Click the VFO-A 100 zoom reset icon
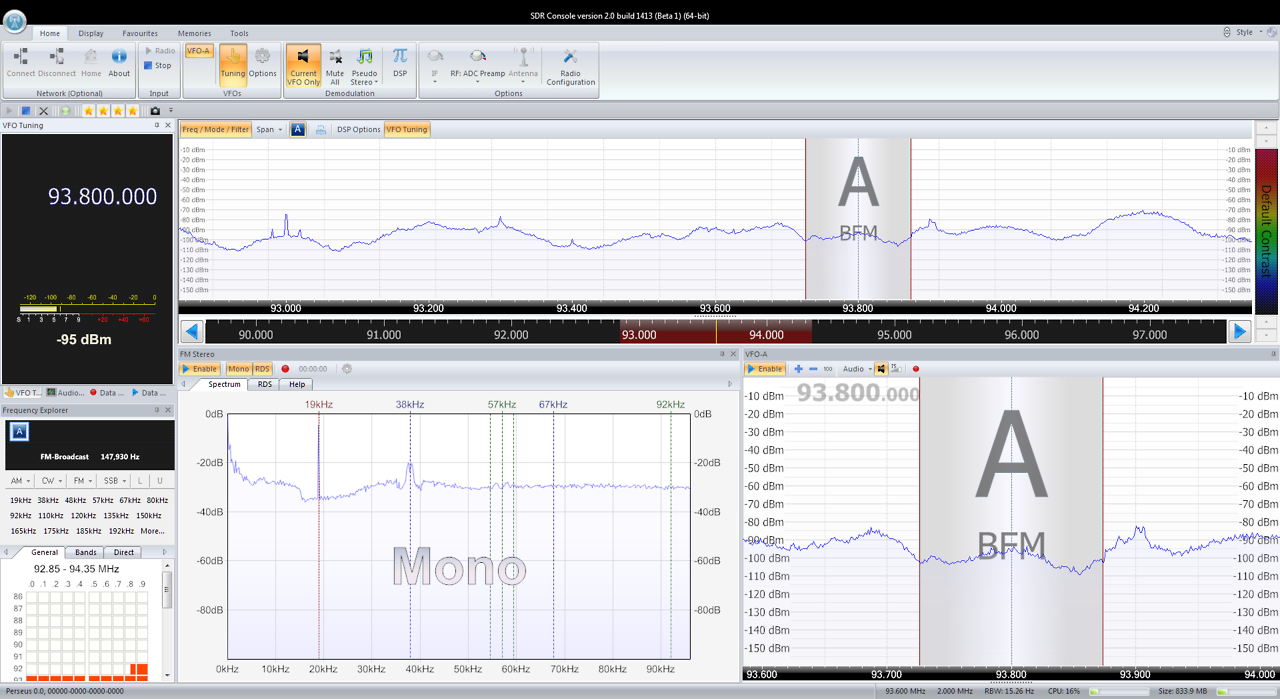 click(827, 369)
